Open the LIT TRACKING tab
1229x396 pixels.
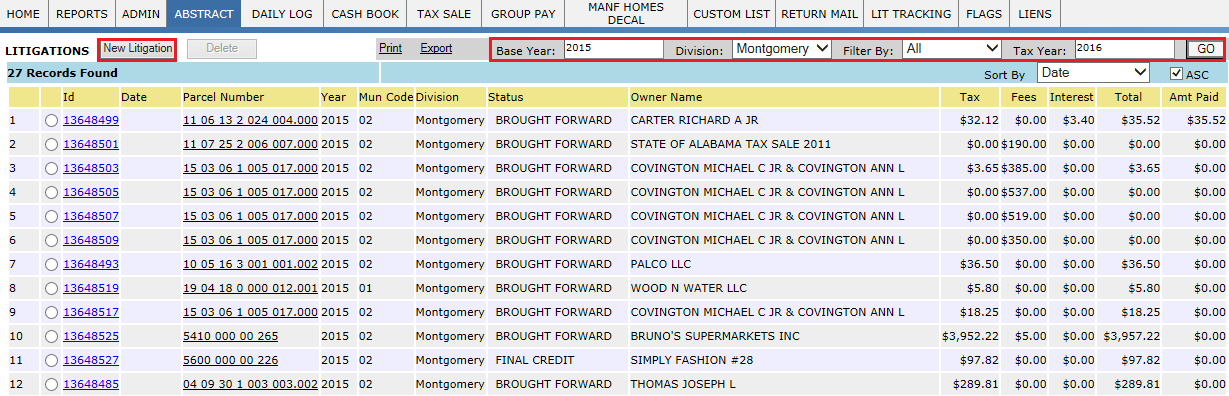coord(911,15)
